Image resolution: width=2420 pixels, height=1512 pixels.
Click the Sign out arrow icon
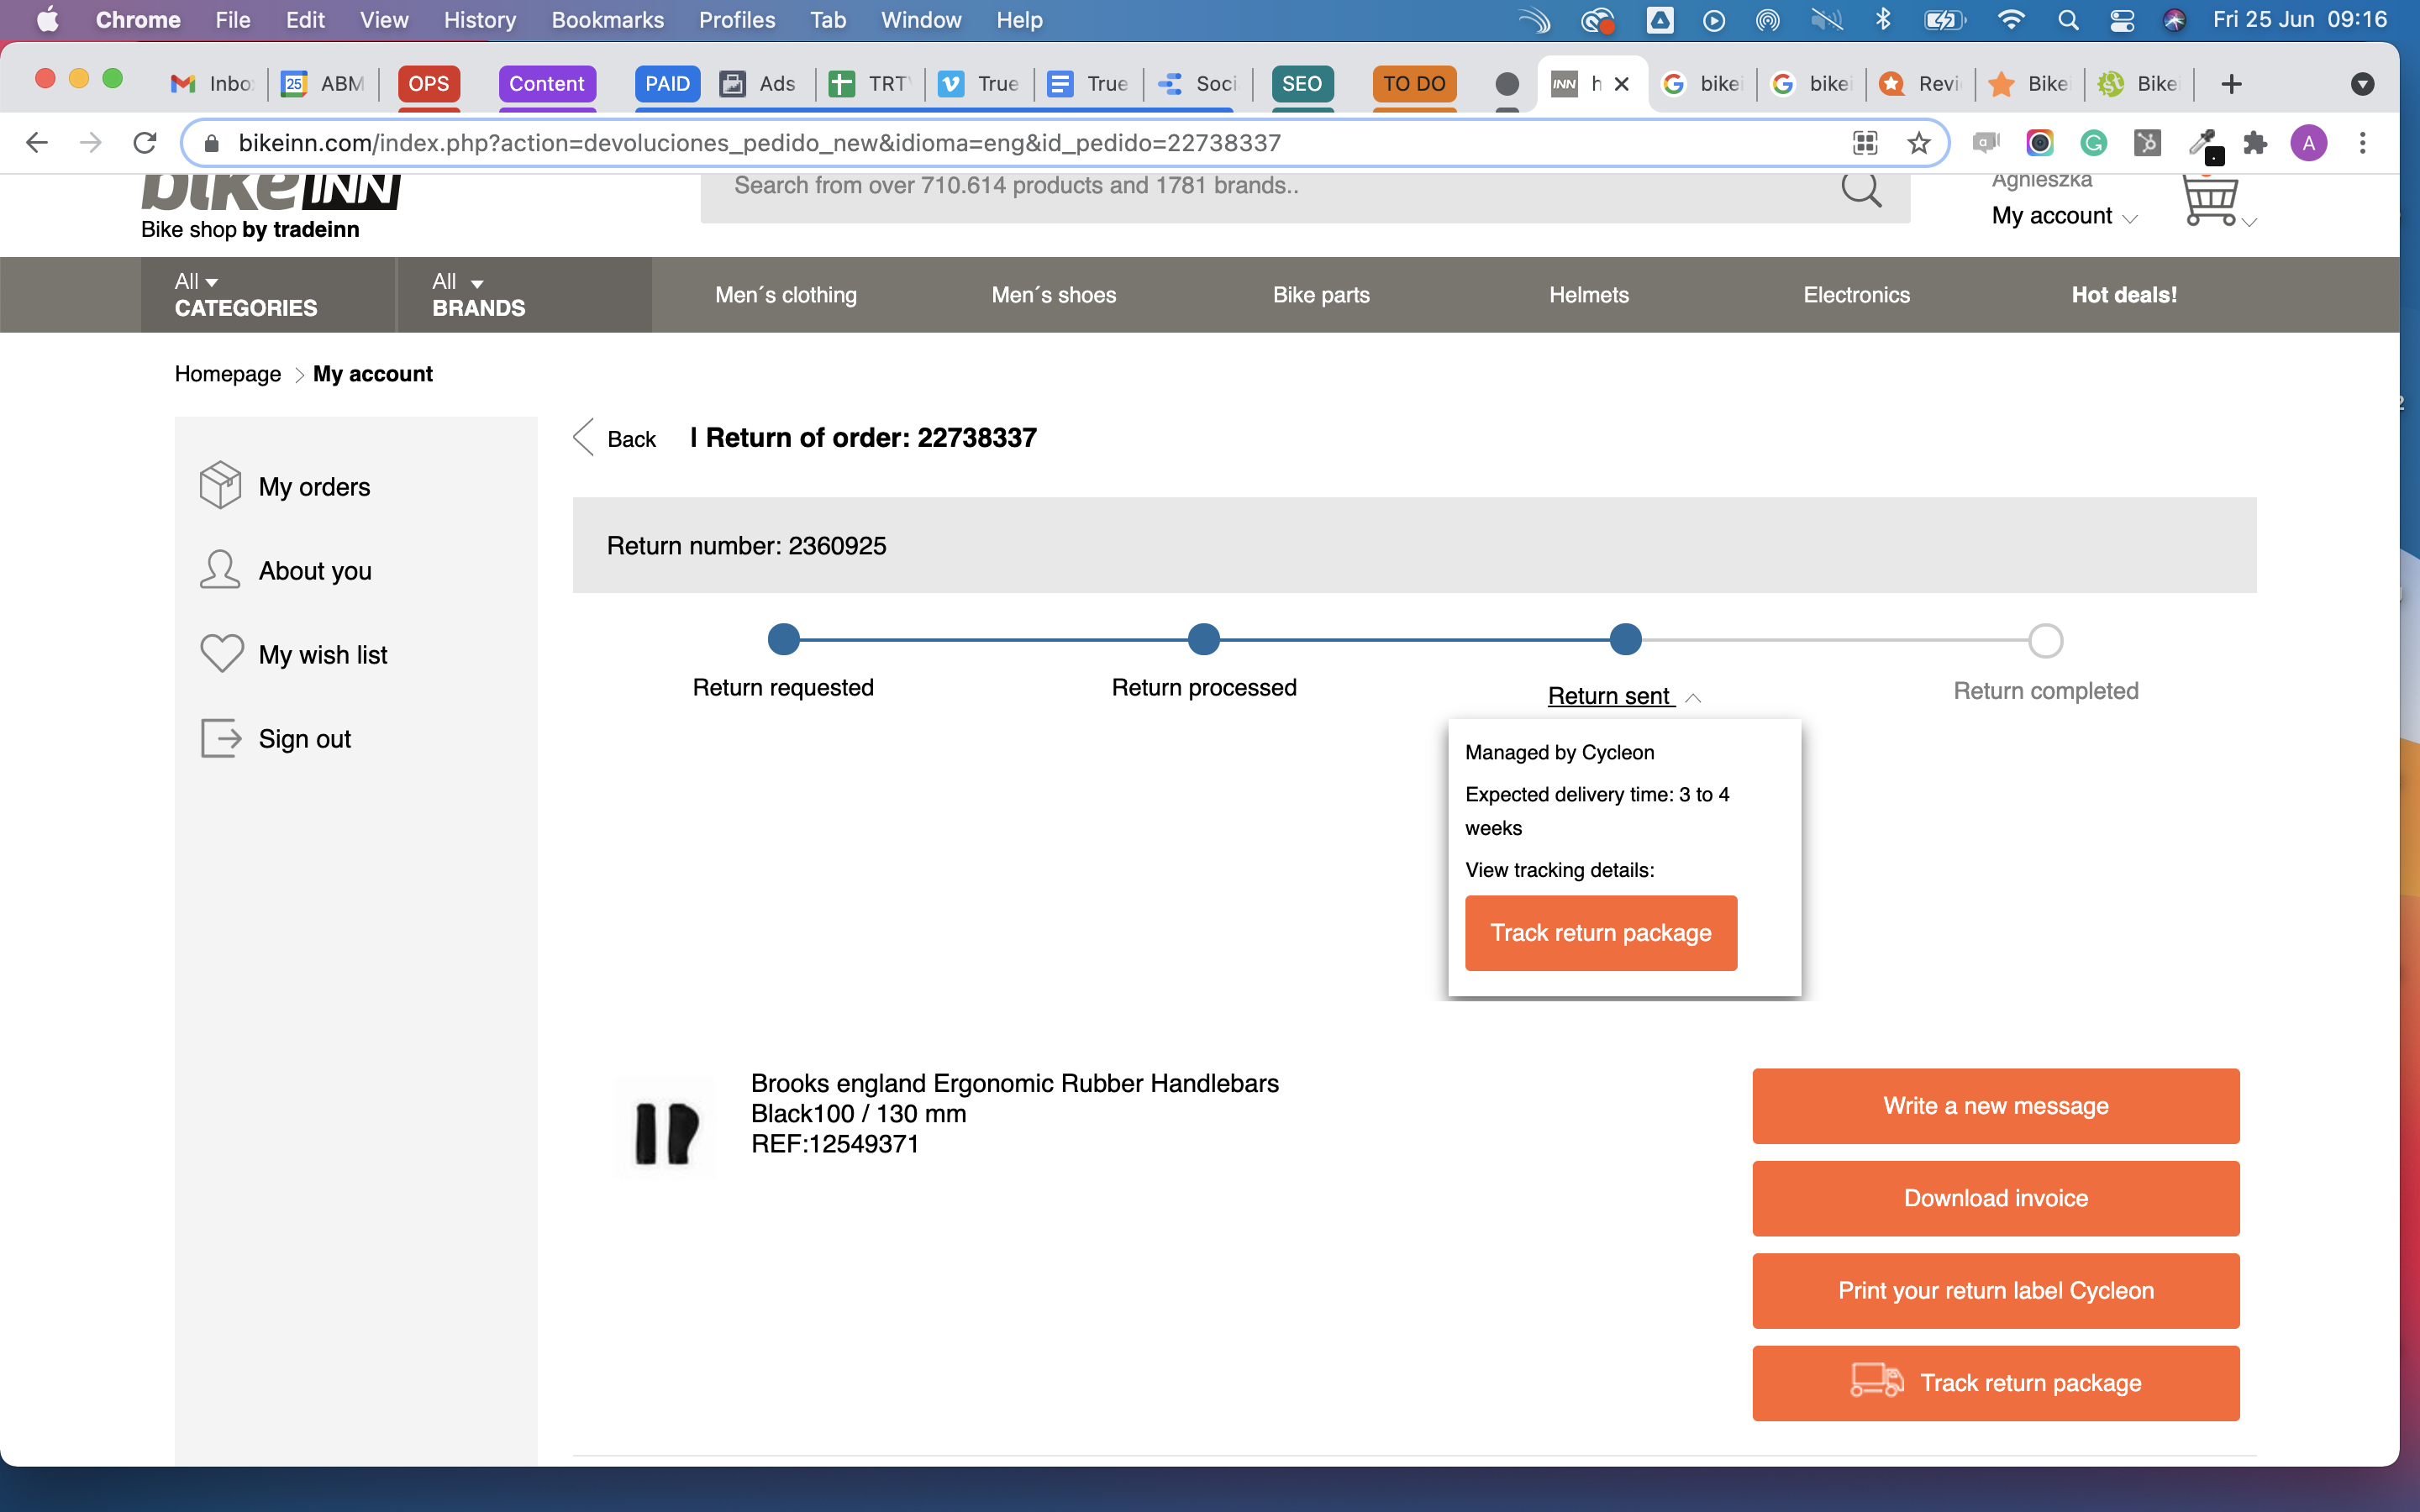[x=221, y=738]
